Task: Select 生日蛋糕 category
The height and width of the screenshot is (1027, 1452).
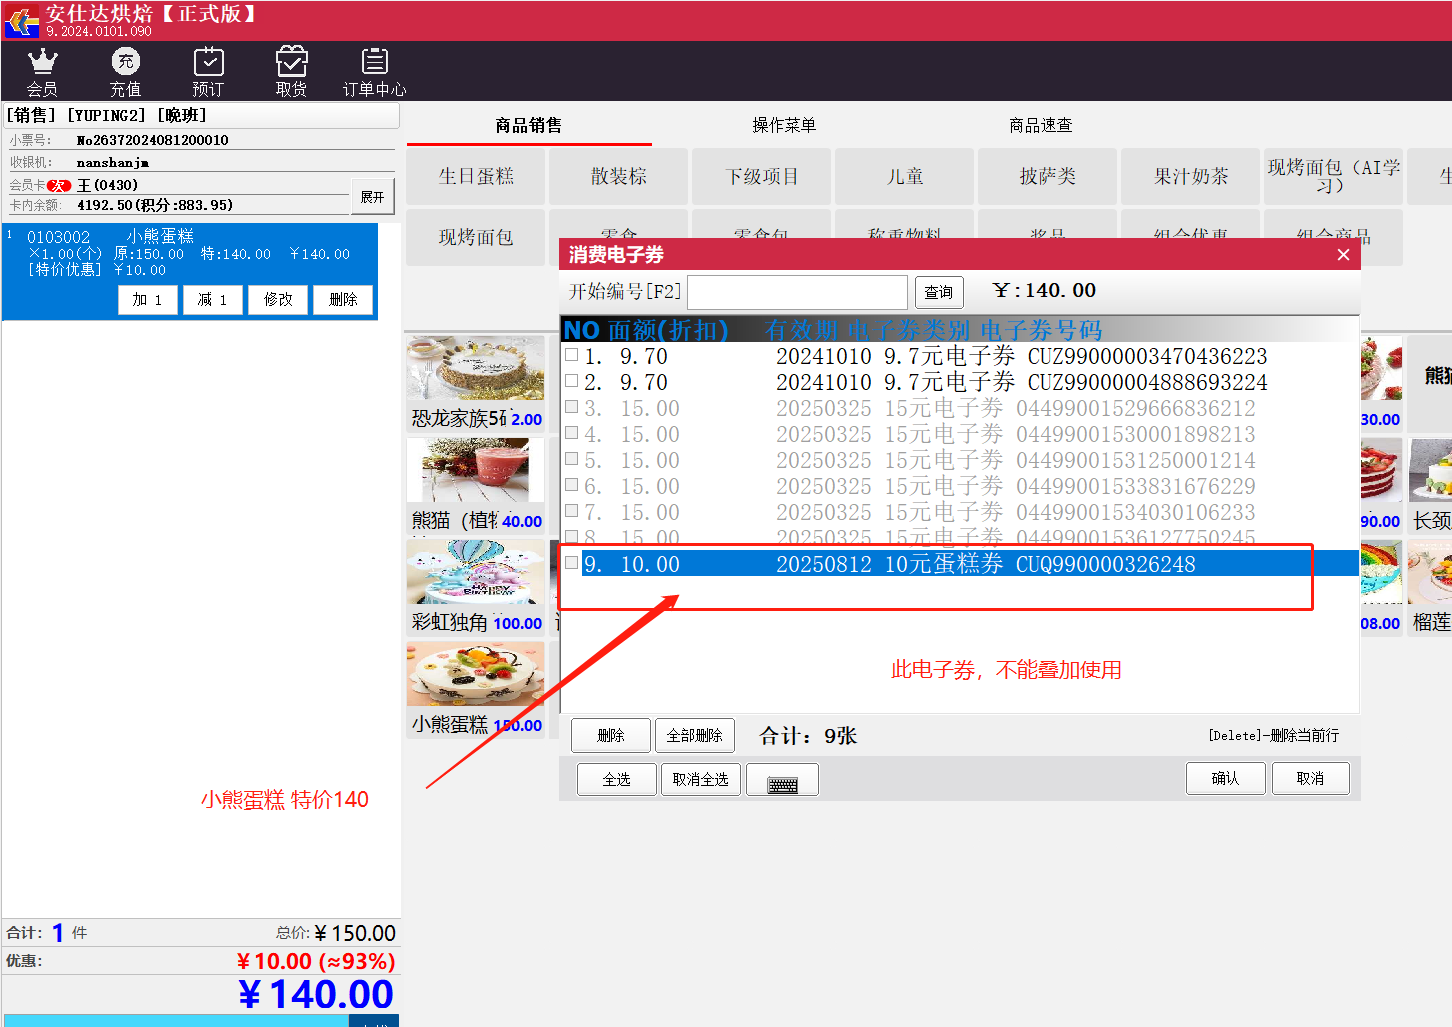Action: [476, 176]
